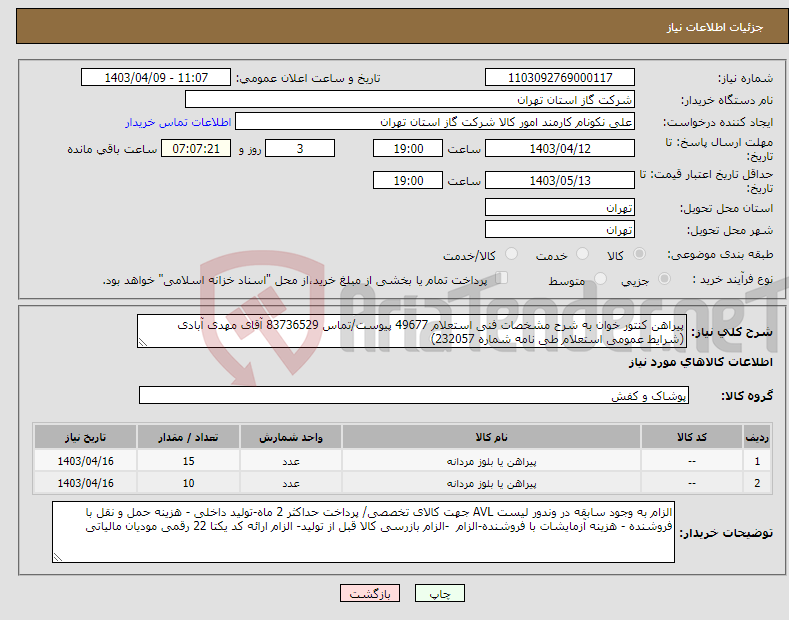Screen dimensions: 789x620
Task: Click the quantity cell showing 10
Action: click(188, 483)
